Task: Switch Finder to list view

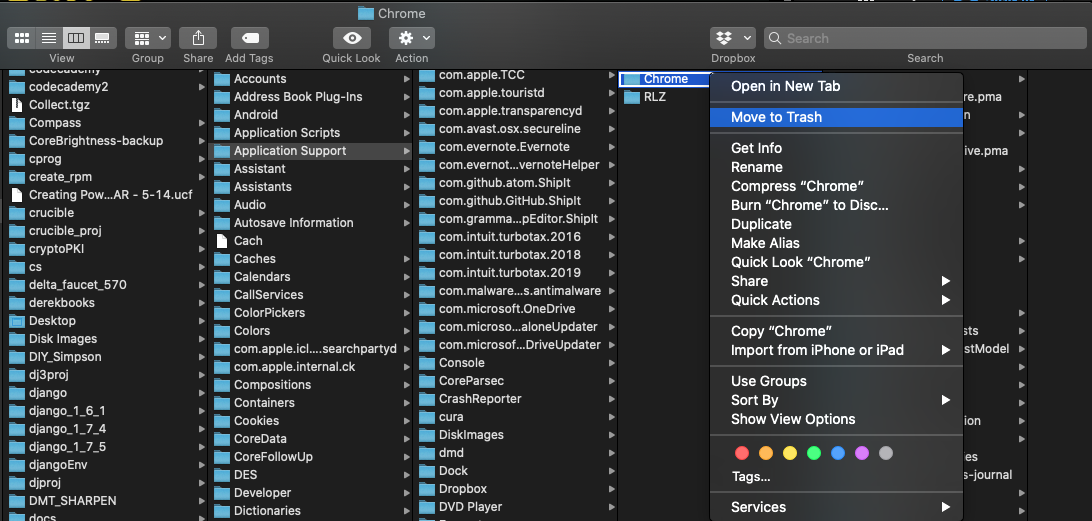Action: pos(49,38)
